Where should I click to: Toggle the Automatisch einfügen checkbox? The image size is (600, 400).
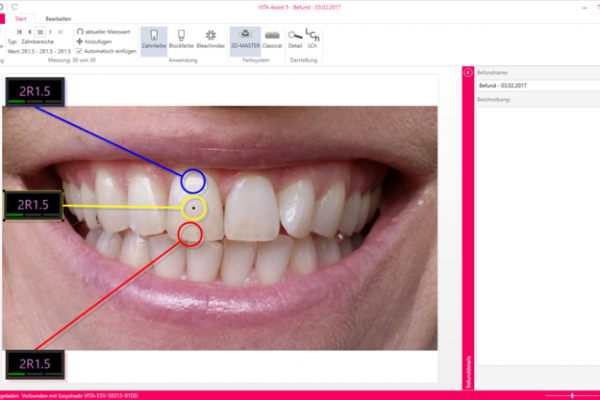point(80,49)
